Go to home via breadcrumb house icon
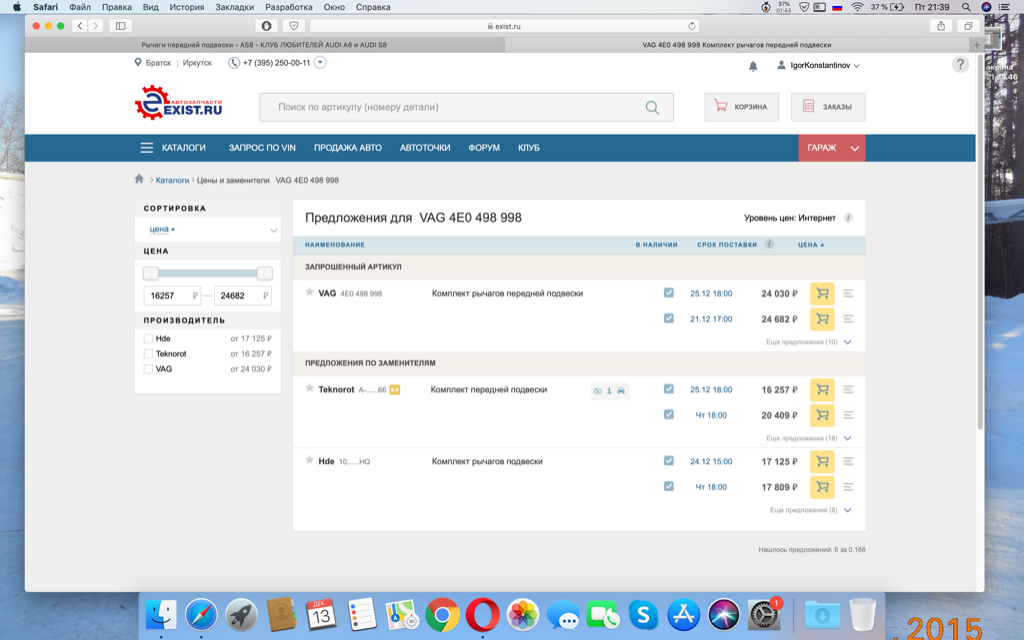1024x640 pixels. 140,180
